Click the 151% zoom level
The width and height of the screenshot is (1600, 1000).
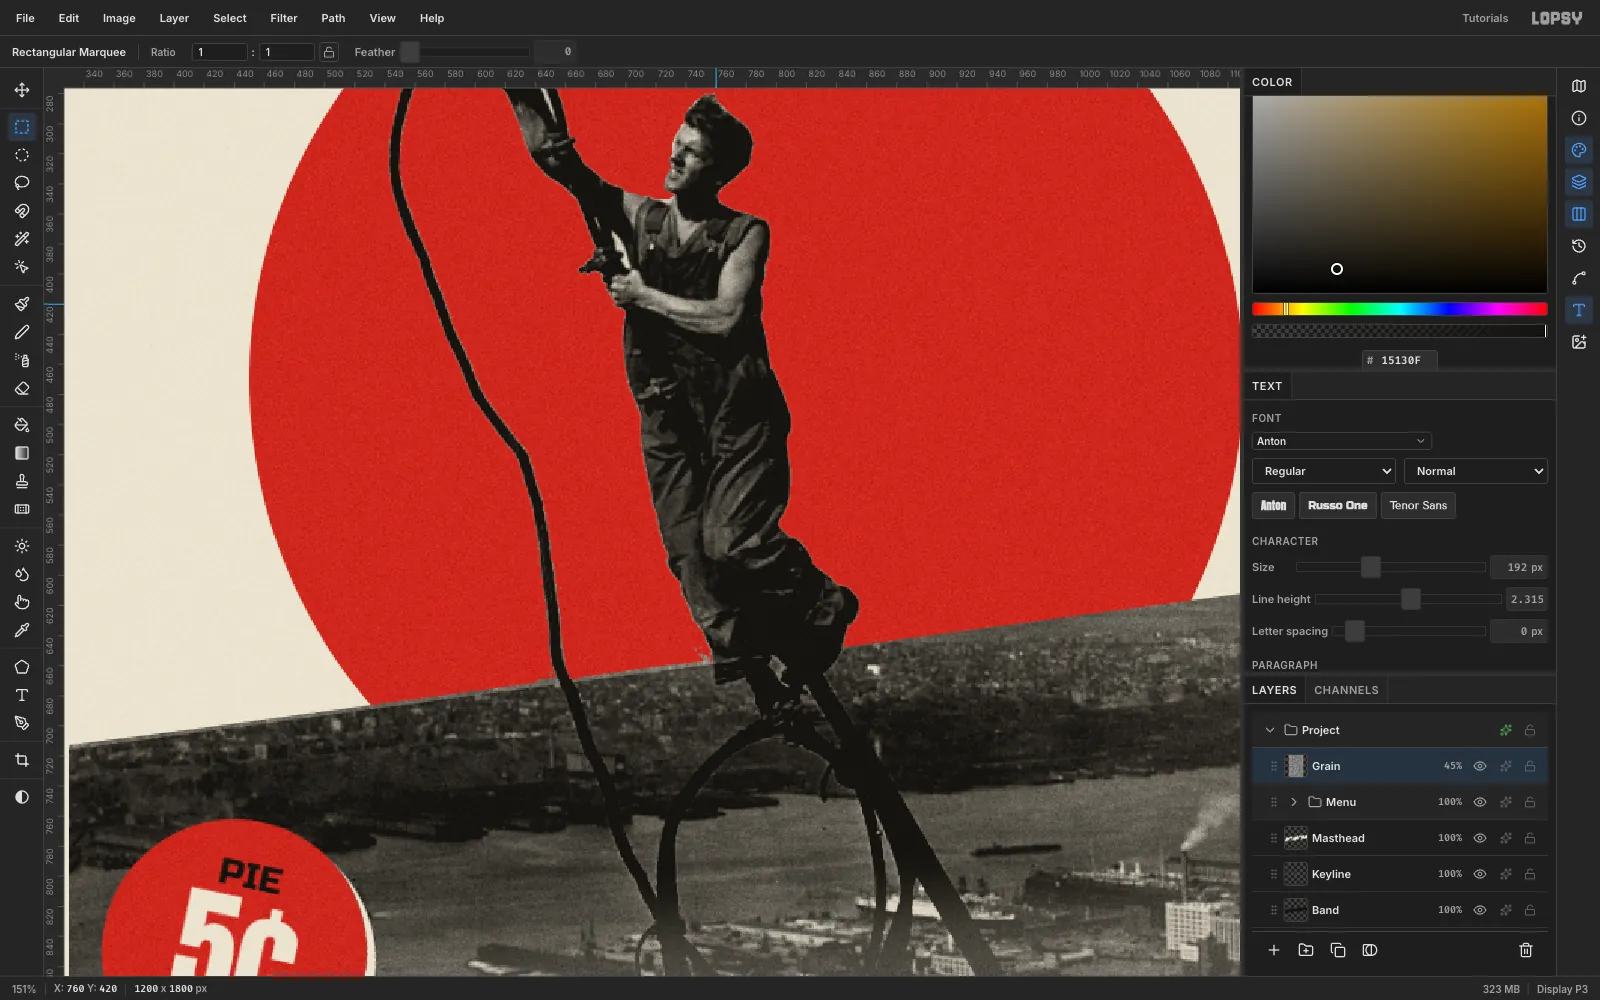coord(24,989)
